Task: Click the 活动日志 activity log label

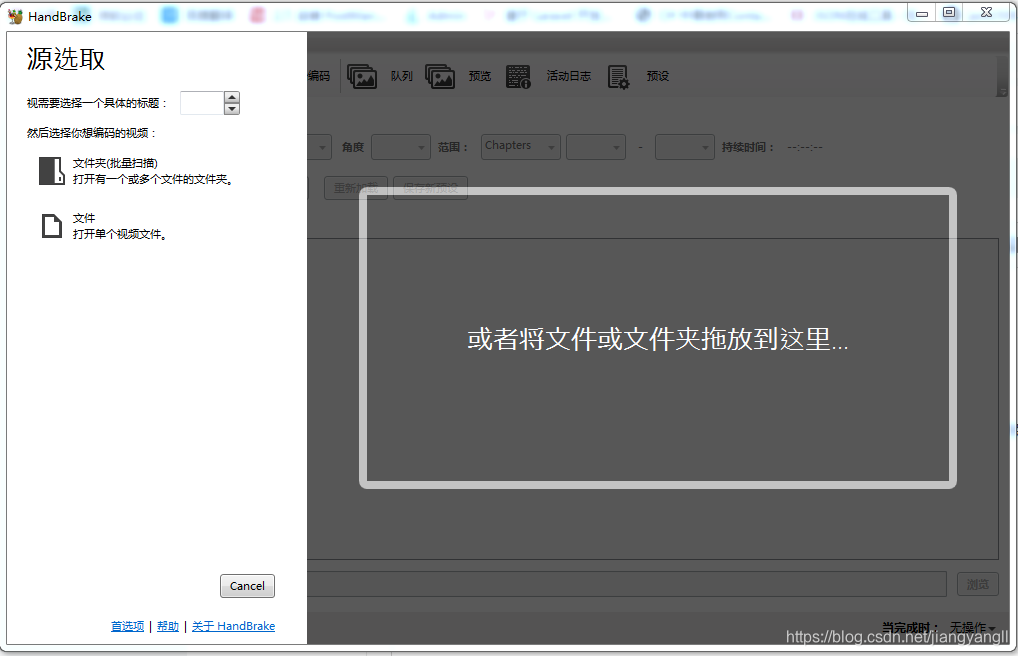Action: click(x=569, y=77)
